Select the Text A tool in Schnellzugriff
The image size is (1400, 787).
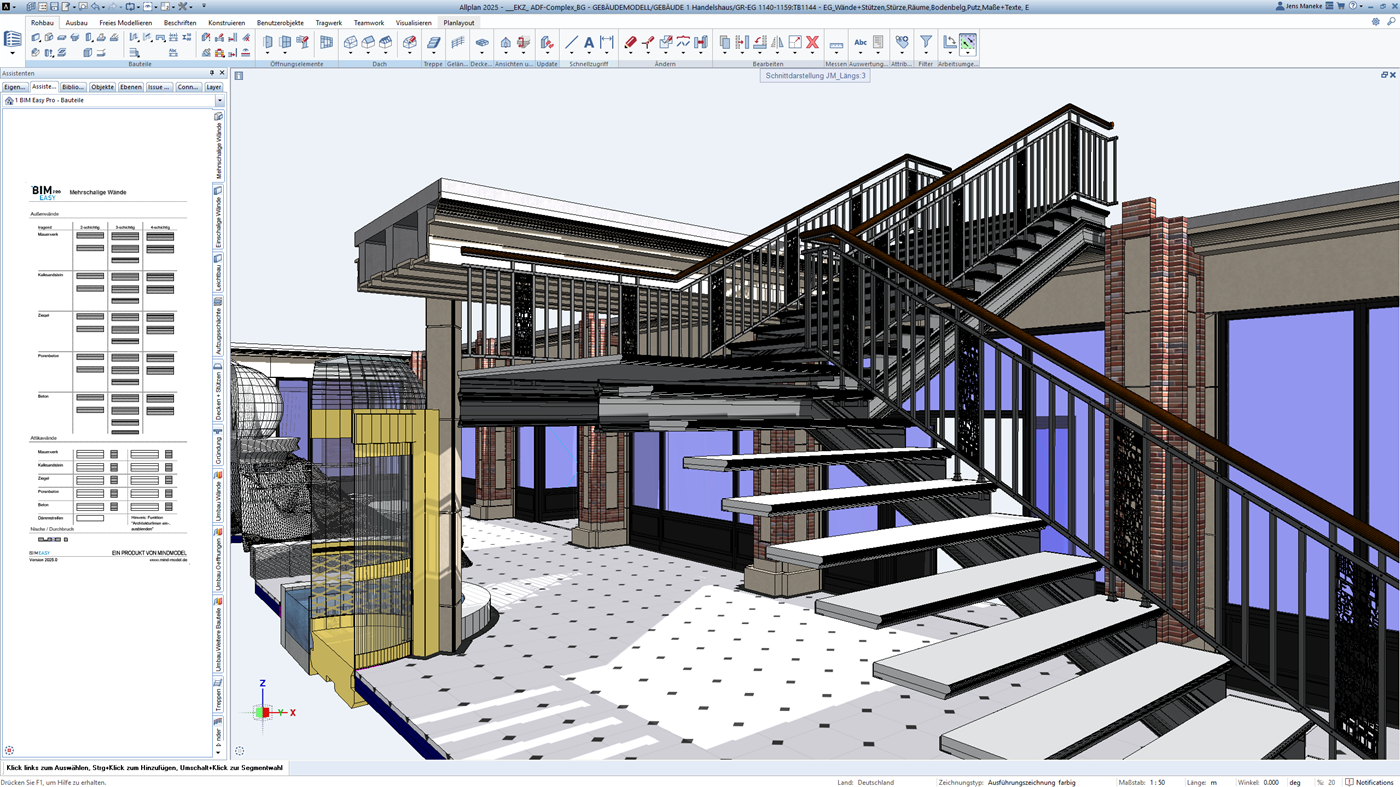click(589, 43)
